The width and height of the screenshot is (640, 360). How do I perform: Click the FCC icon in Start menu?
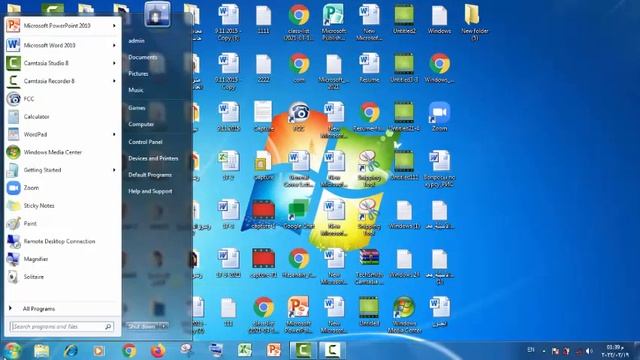(13, 99)
